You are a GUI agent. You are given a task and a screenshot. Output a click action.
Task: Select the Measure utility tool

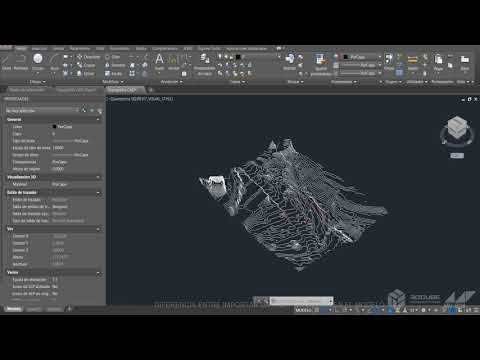(412, 62)
